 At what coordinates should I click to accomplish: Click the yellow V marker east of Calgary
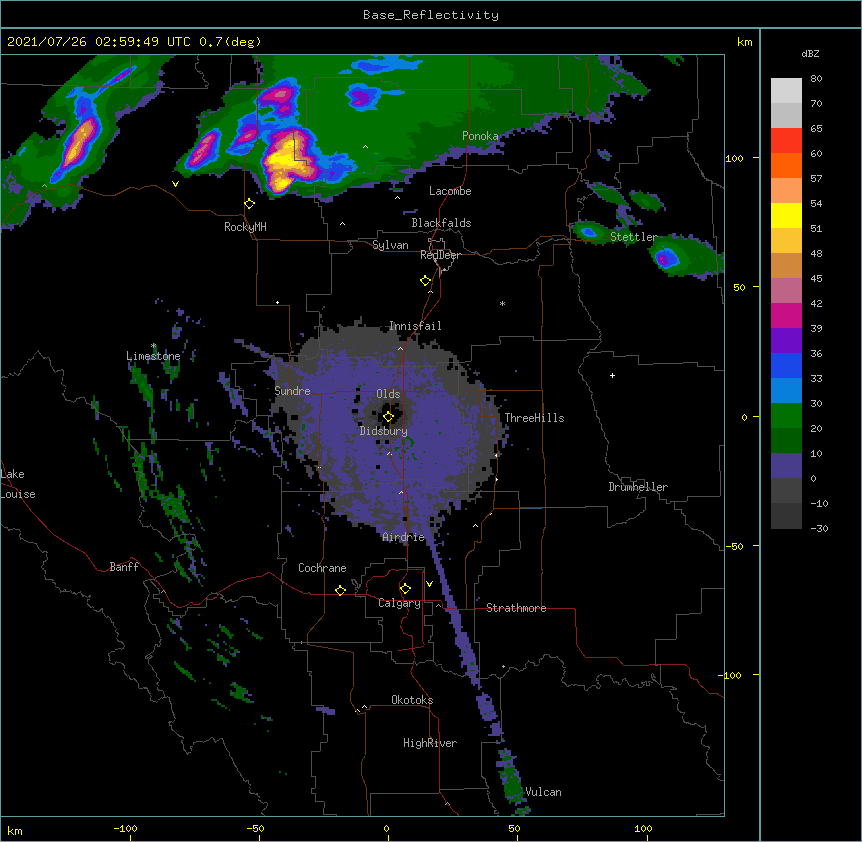pyautogui.click(x=429, y=584)
